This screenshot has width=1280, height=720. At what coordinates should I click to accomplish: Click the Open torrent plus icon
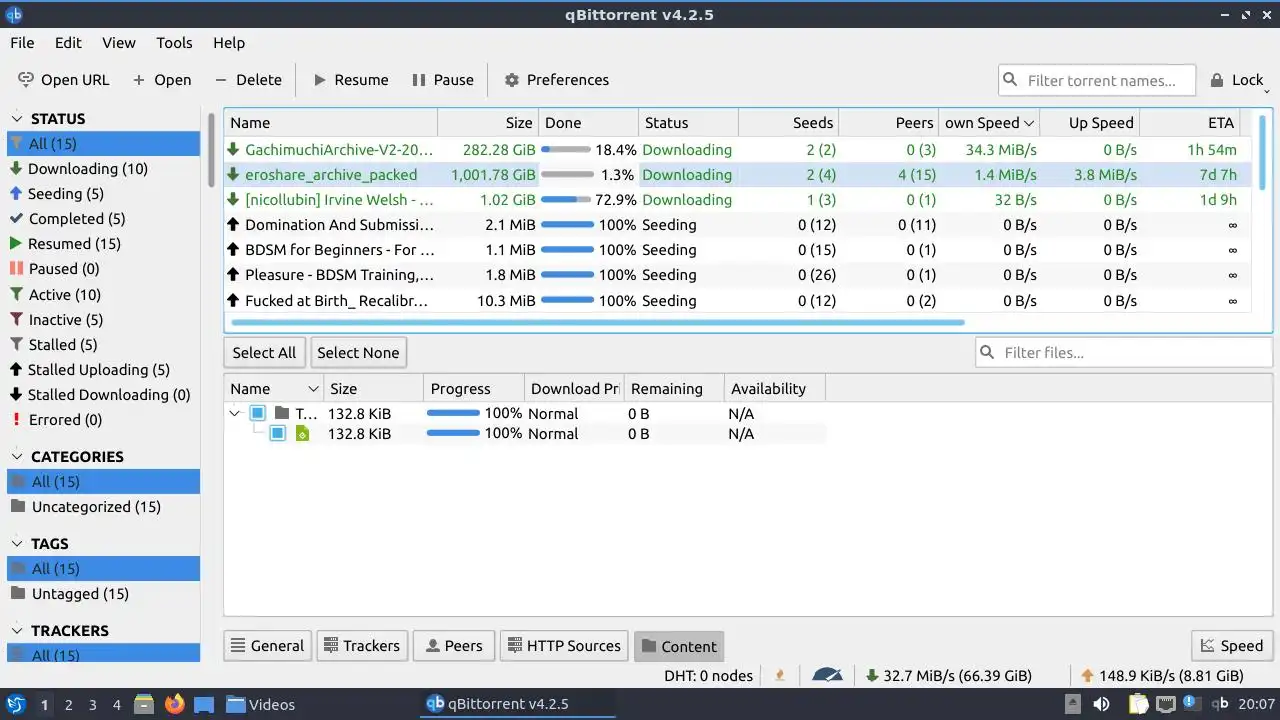click(x=139, y=80)
